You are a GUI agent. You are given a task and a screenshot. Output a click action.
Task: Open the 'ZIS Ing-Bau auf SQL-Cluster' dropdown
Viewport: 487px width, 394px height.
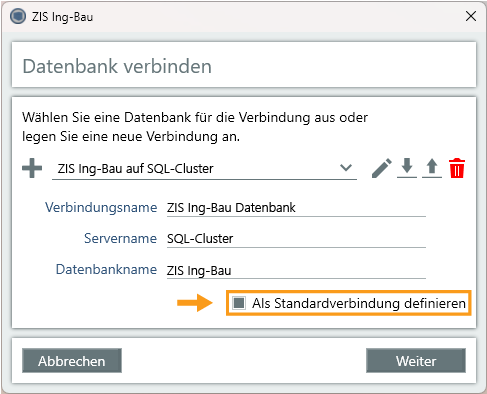(x=204, y=169)
